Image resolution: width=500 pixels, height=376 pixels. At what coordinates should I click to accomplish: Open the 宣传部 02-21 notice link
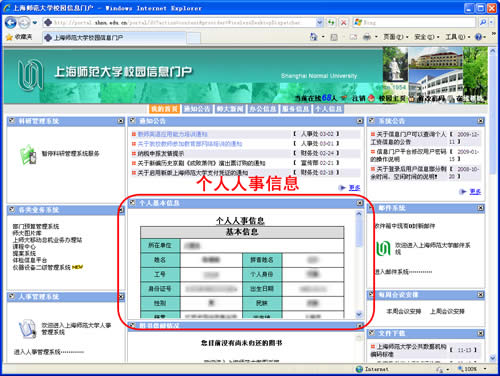point(201,163)
